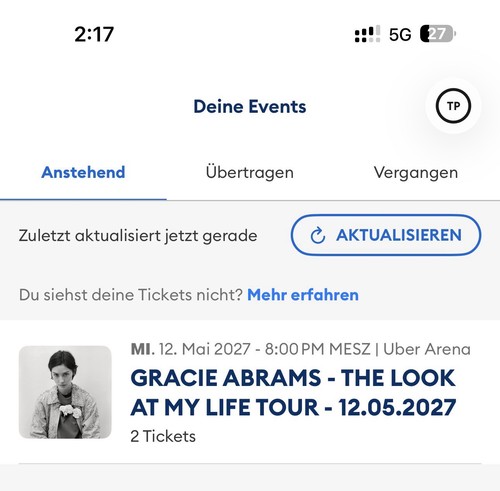500x491 pixels.
Task: Open the Gracie Abrams tour event title
Action: click(293, 392)
